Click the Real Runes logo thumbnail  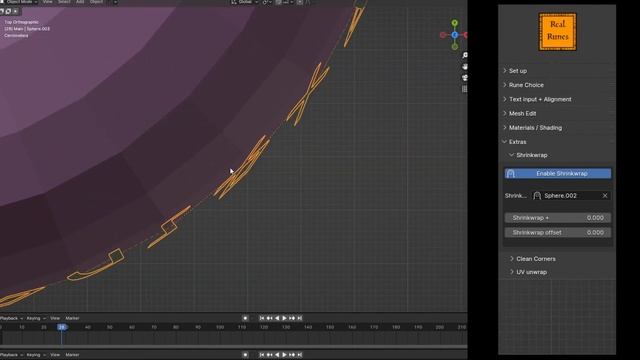click(558, 32)
